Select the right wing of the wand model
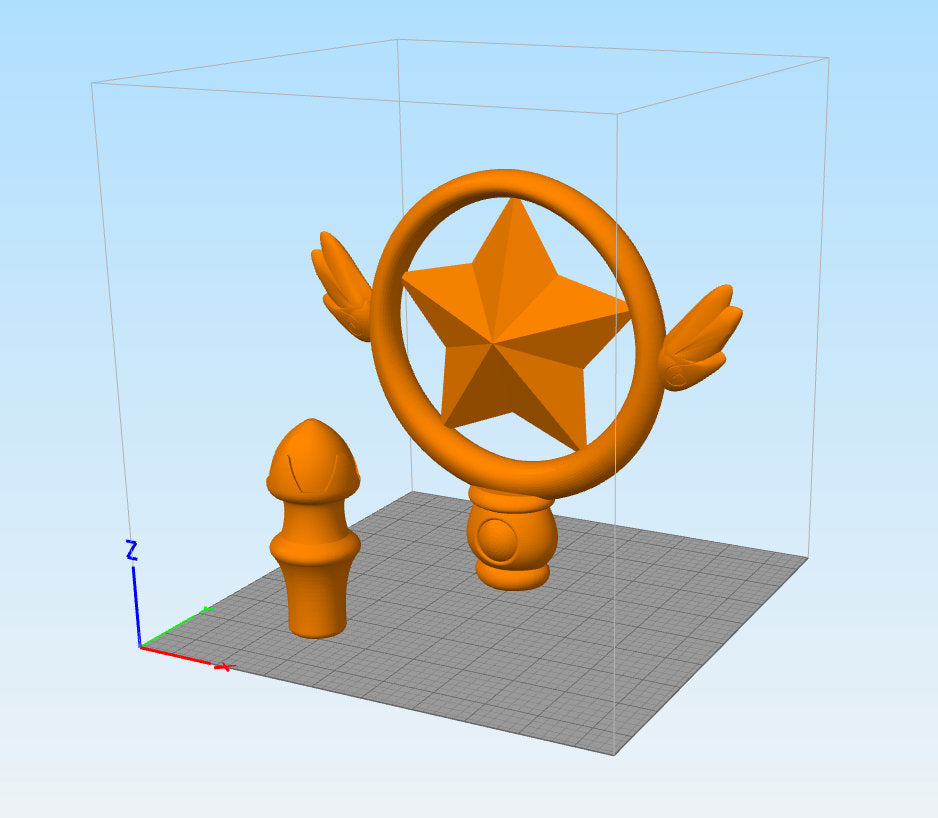 point(700,338)
